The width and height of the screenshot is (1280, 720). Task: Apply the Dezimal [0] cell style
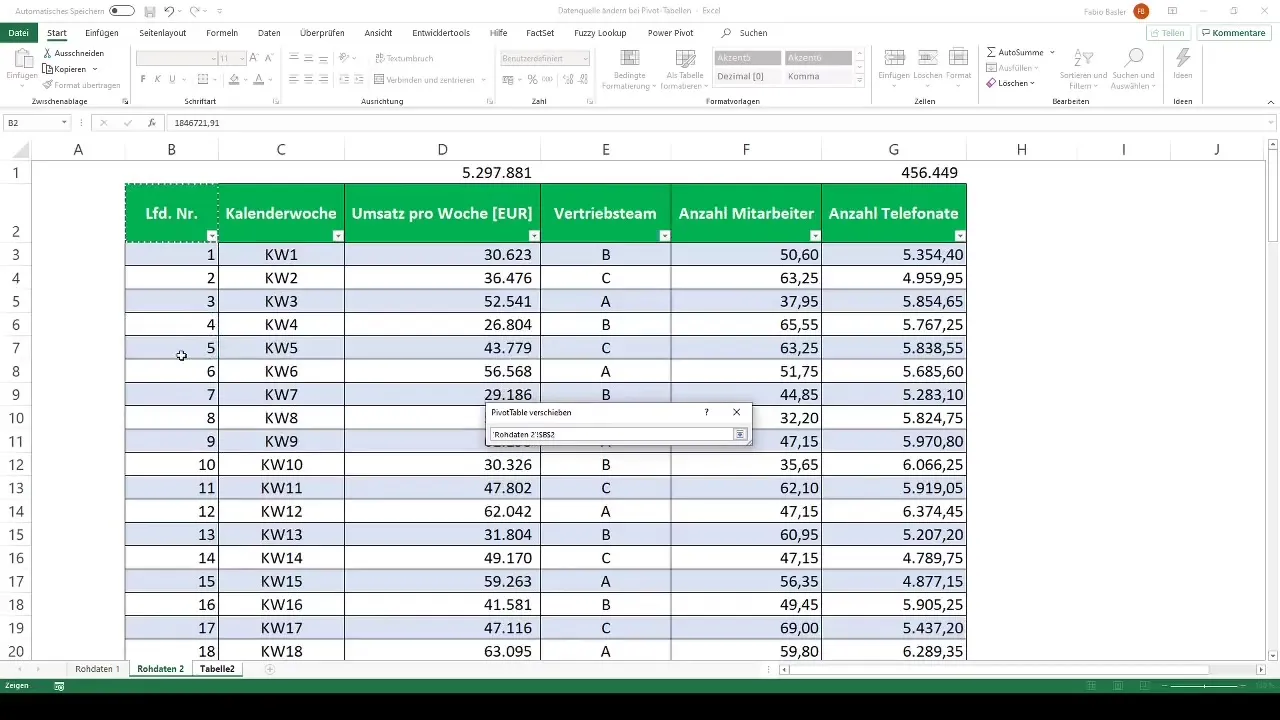click(x=748, y=76)
